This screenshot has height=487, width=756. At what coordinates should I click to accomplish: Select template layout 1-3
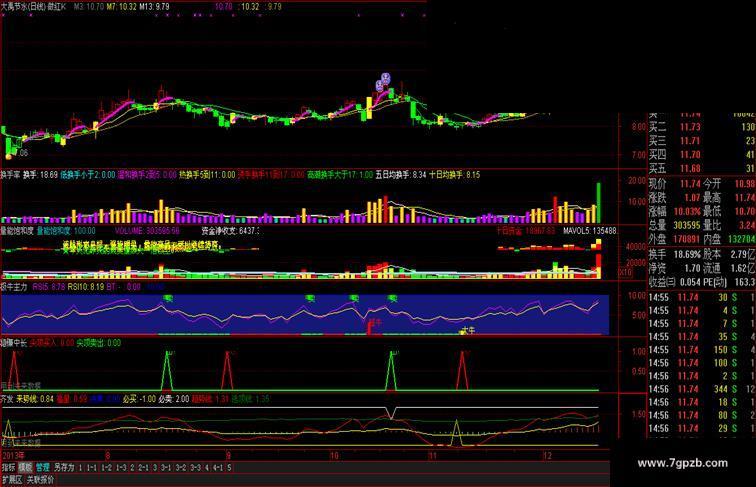pos(121,468)
